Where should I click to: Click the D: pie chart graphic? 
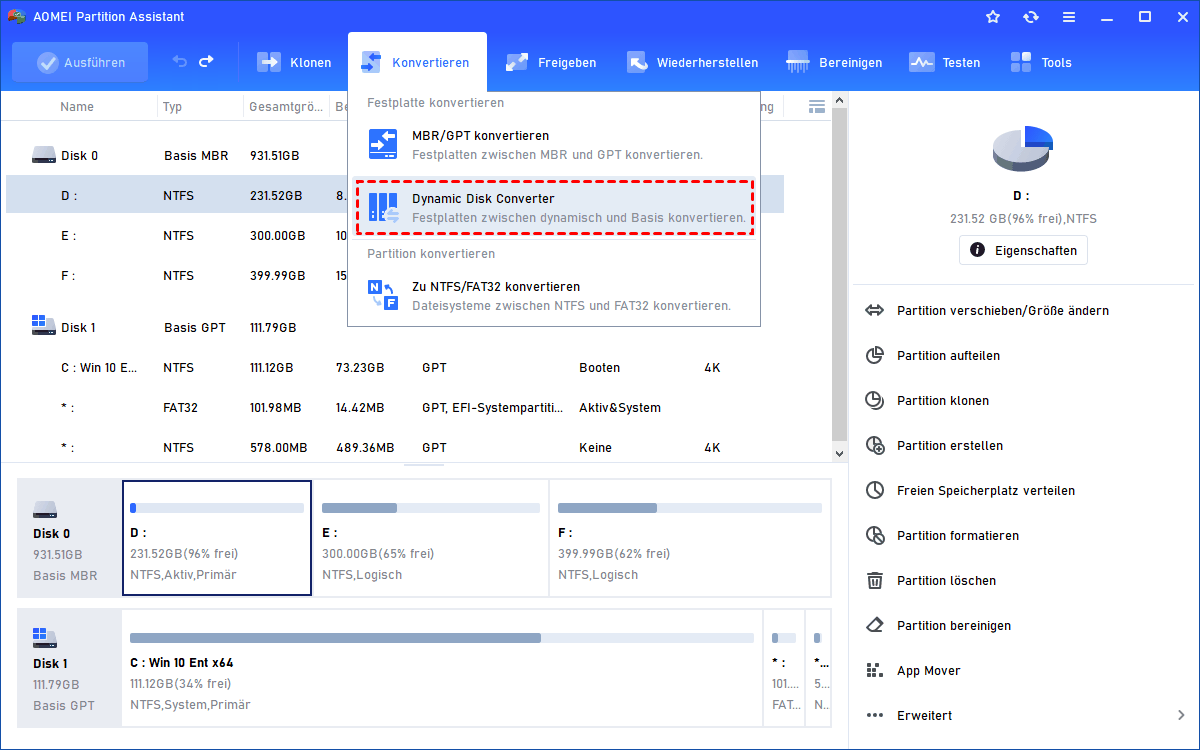(x=1023, y=148)
